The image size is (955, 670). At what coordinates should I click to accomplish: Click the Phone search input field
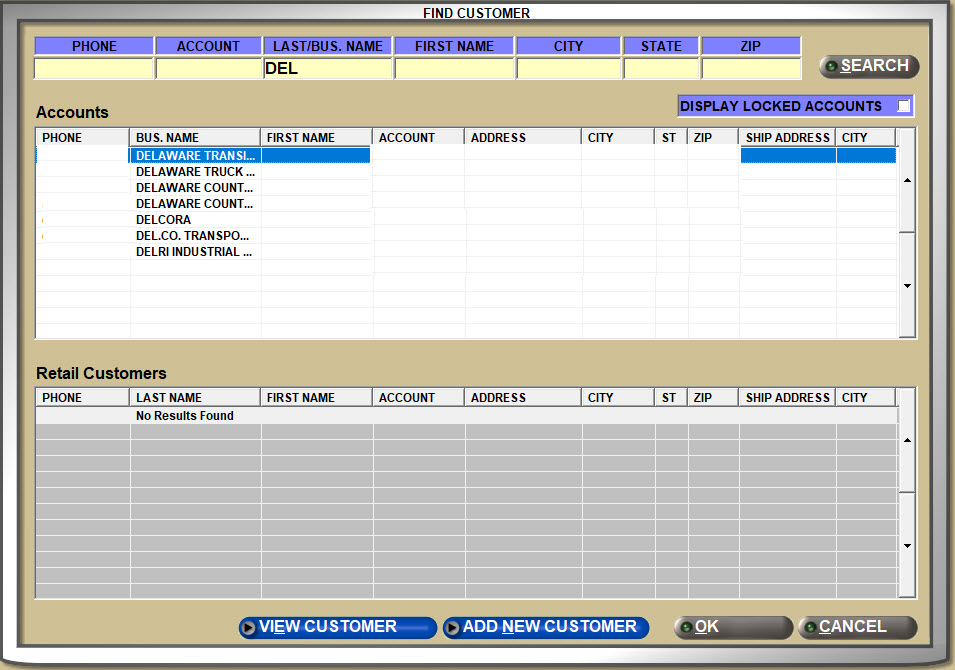94,69
